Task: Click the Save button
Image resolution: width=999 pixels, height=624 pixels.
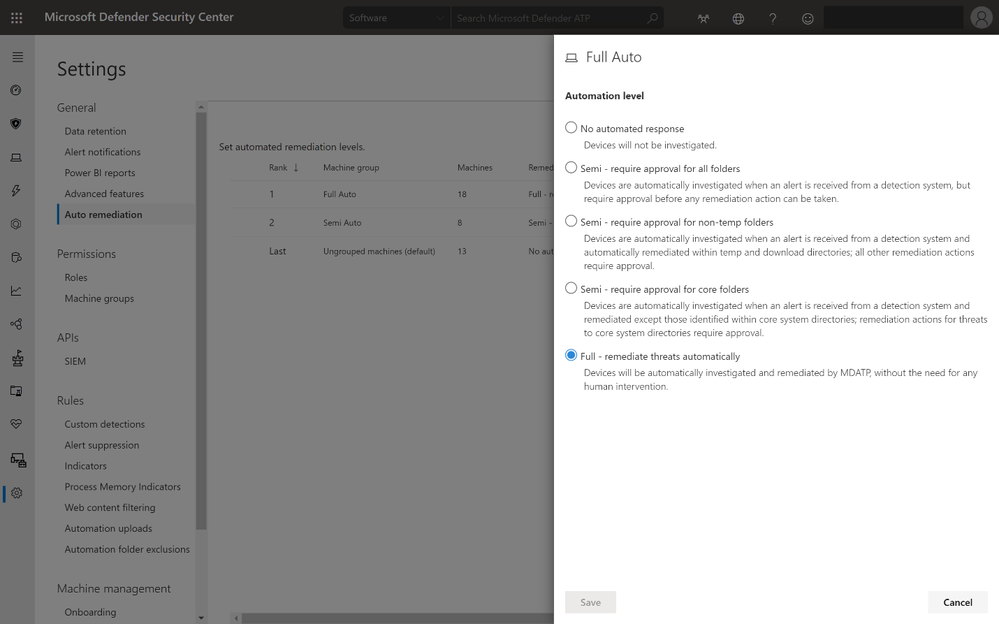Action: (x=590, y=602)
